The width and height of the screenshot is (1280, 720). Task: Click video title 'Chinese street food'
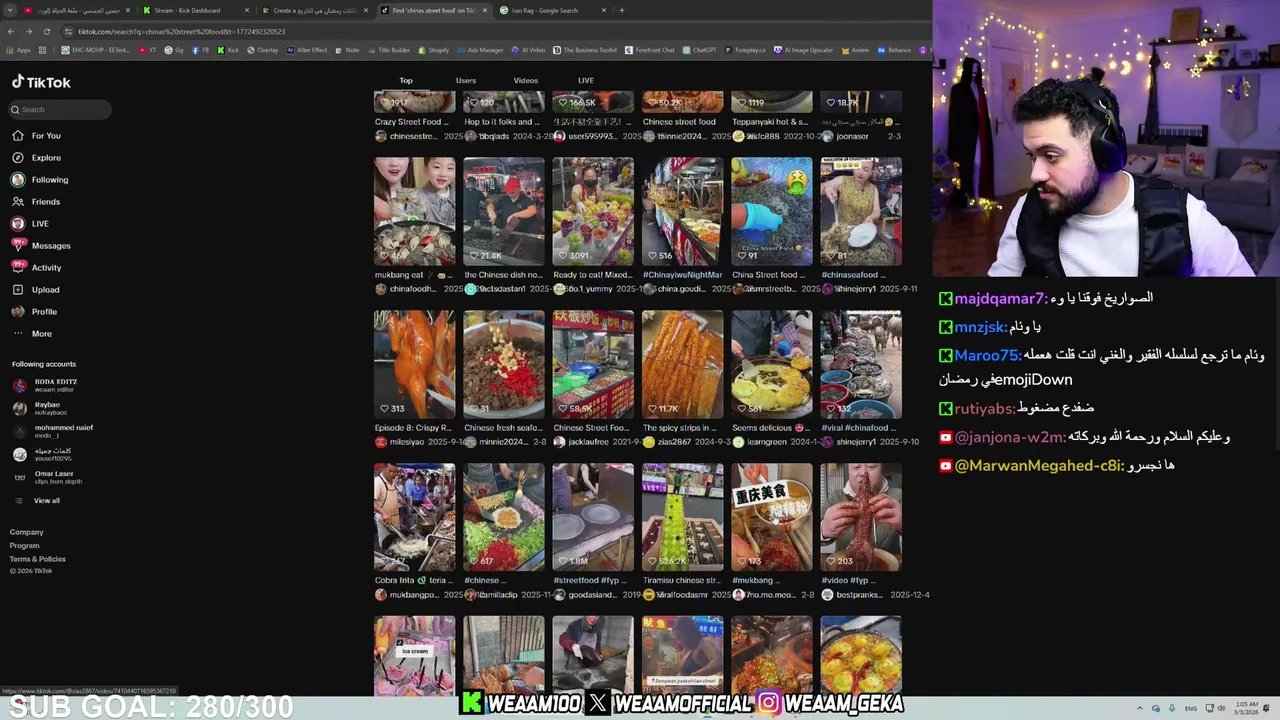679,122
